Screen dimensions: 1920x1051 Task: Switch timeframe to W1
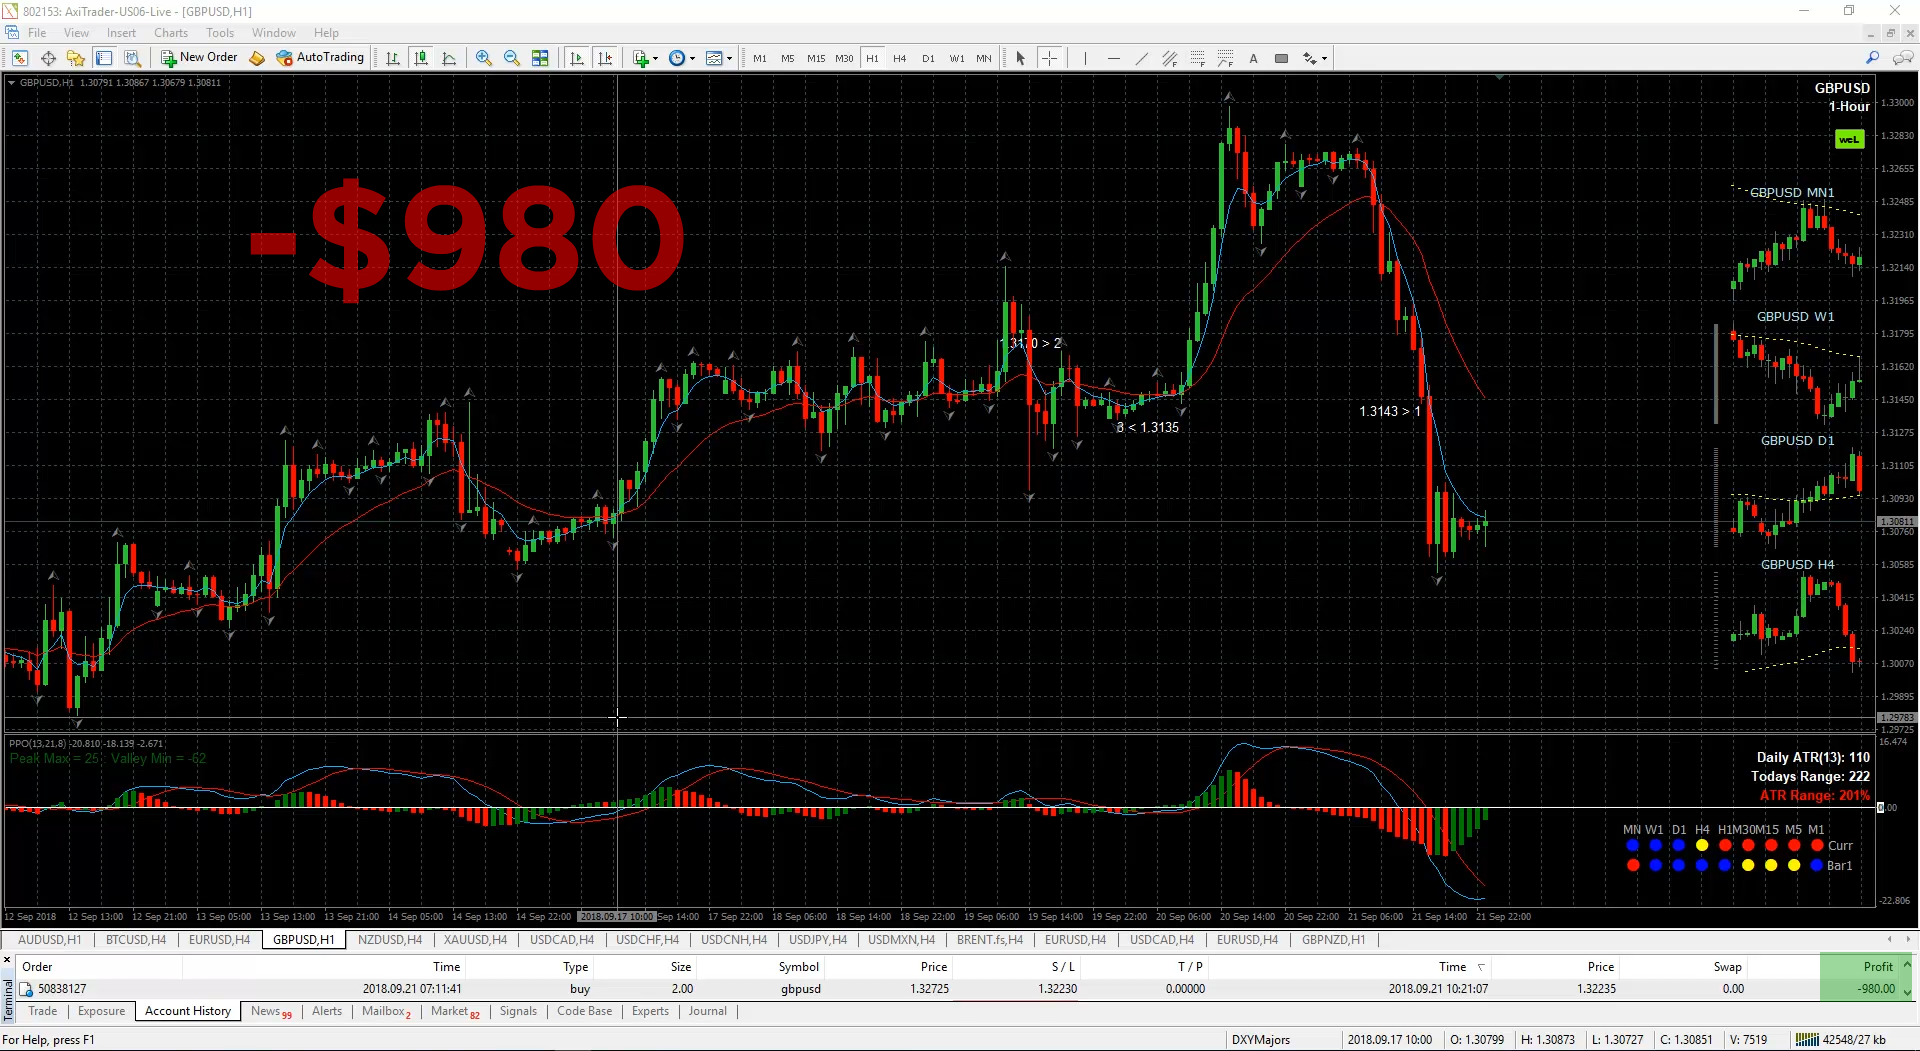point(957,58)
